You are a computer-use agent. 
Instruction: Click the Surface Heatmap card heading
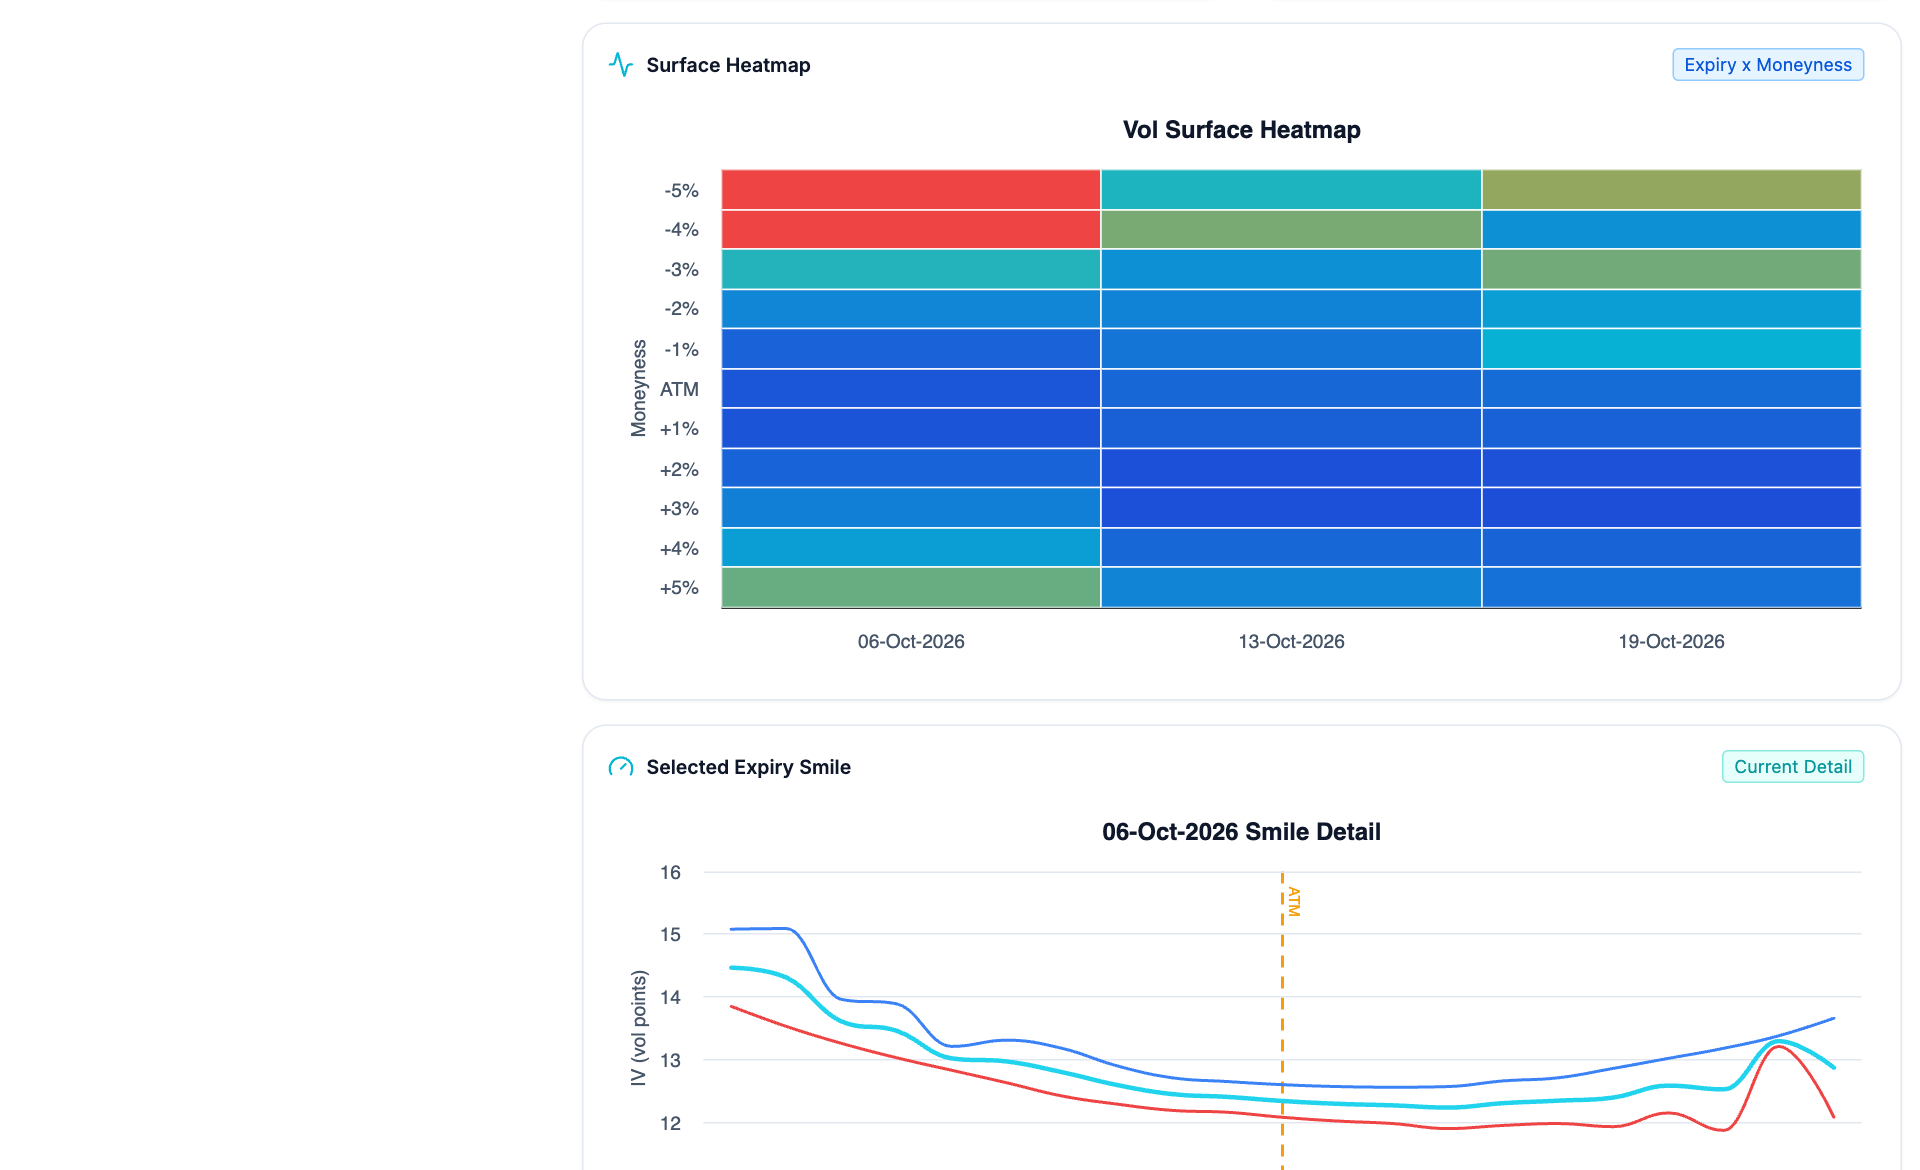(728, 65)
